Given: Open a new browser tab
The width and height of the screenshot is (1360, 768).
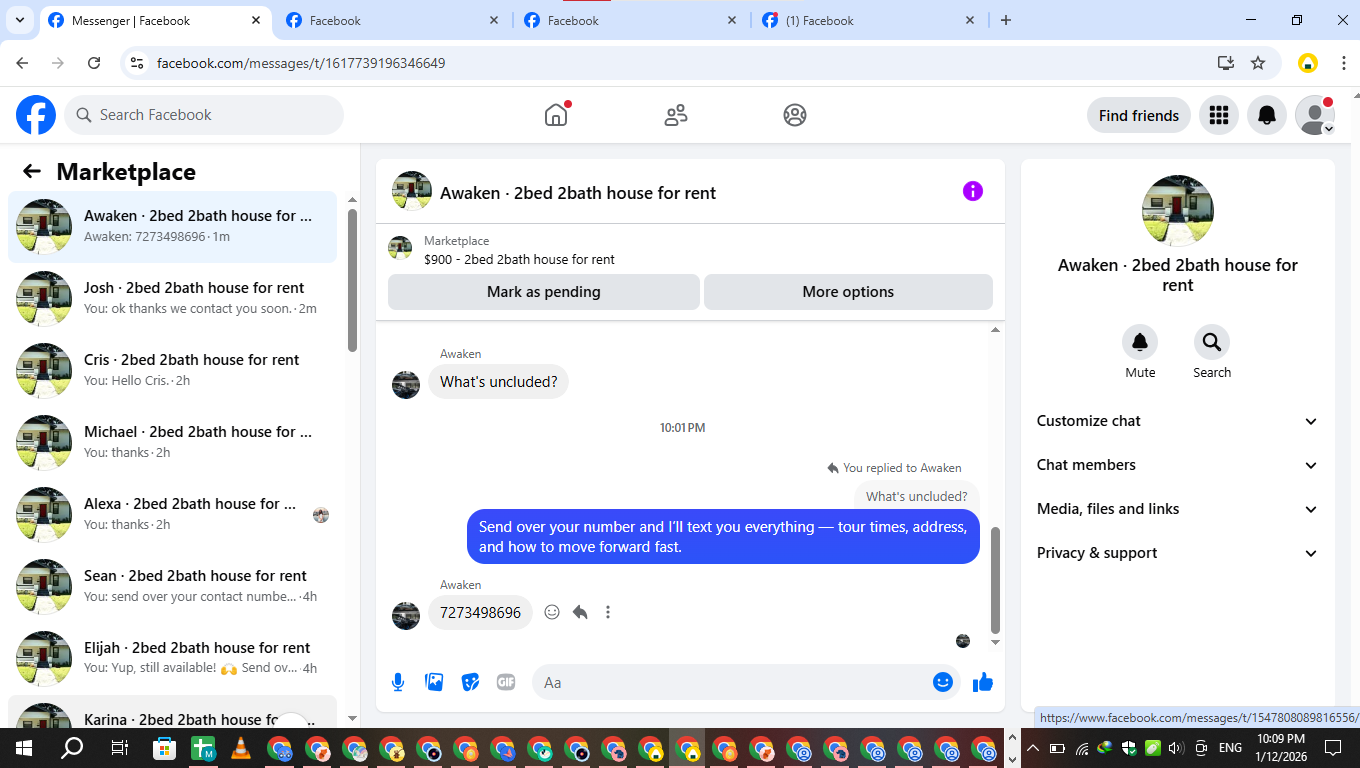Looking at the screenshot, I should [x=1006, y=20].
